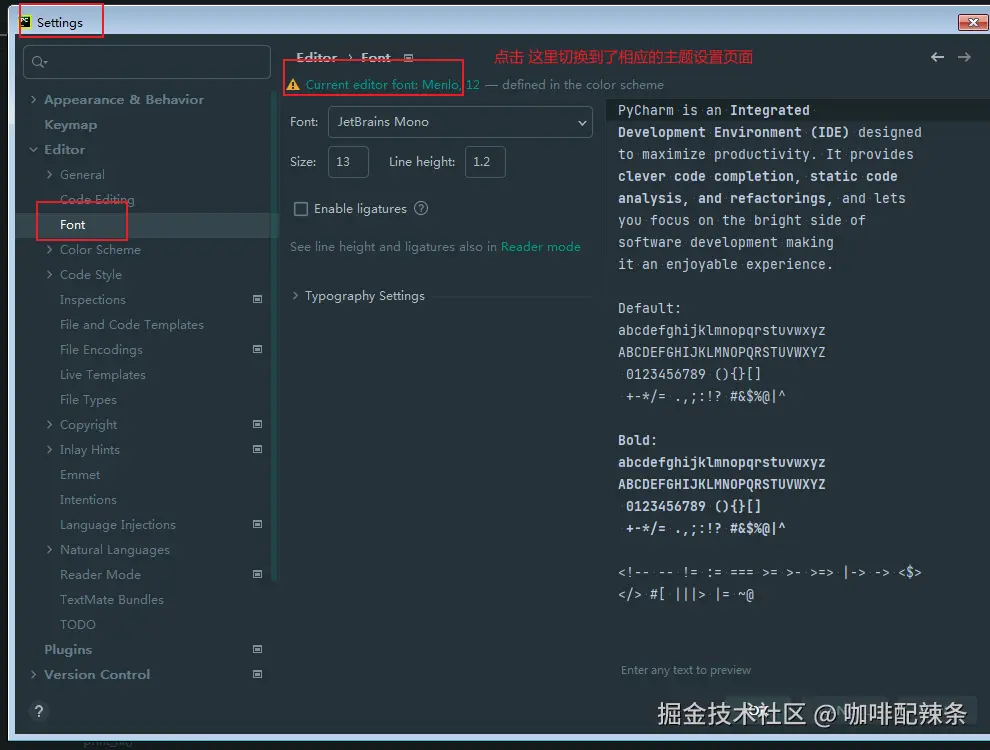This screenshot has width=990, height=750.
Task: Open the Font dropdown showing JetBrains Mono
Action: pyautogui.click(x=460, y=122)
